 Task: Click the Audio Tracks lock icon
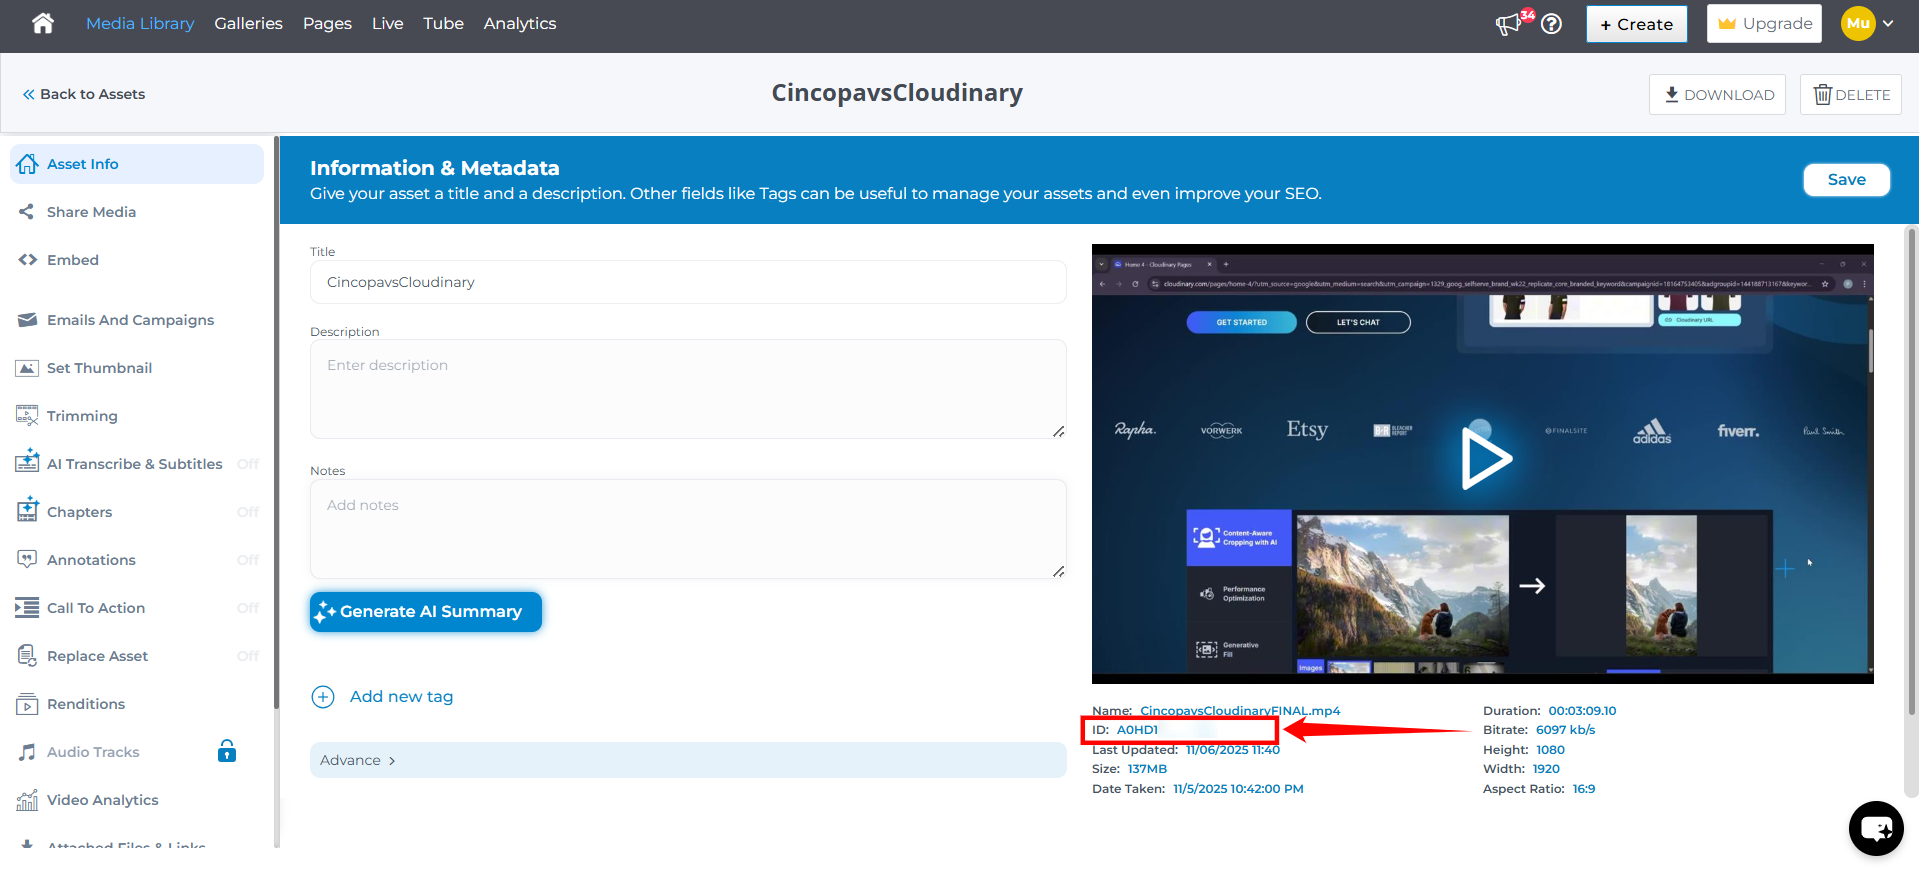coord(227,751)
